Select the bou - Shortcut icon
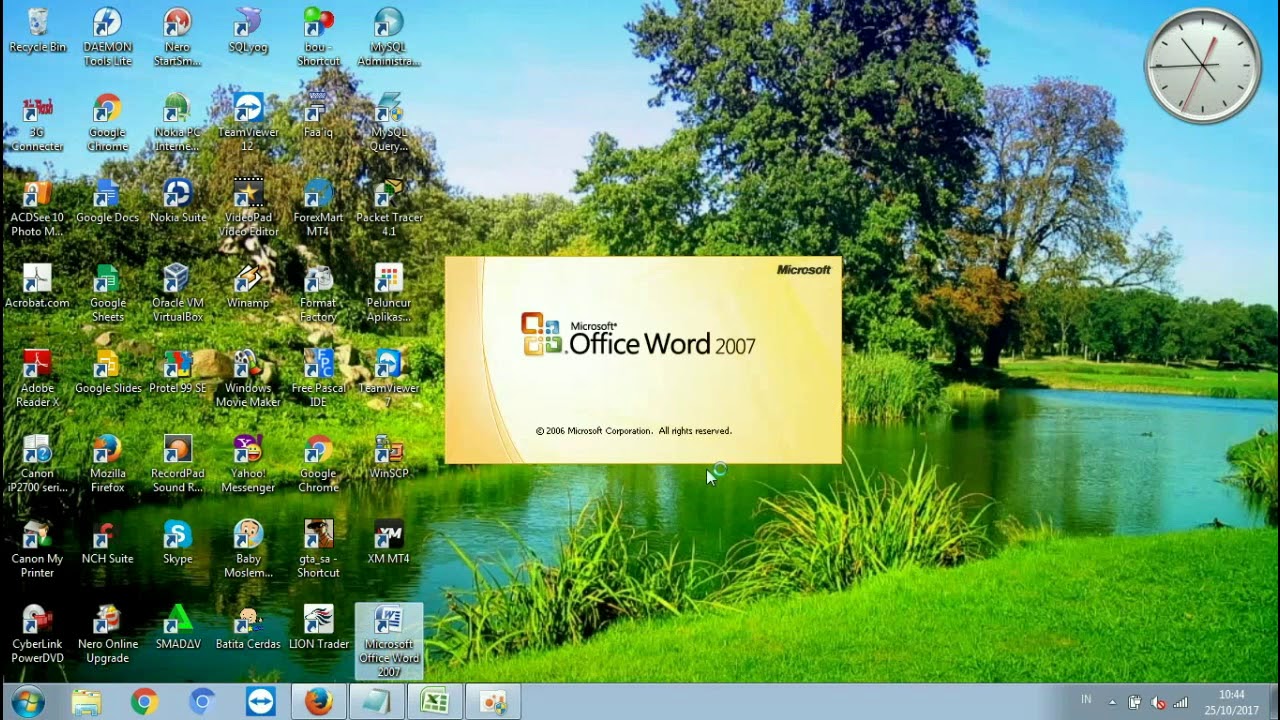Screen dimensions: 1280x720 point(318,37)
